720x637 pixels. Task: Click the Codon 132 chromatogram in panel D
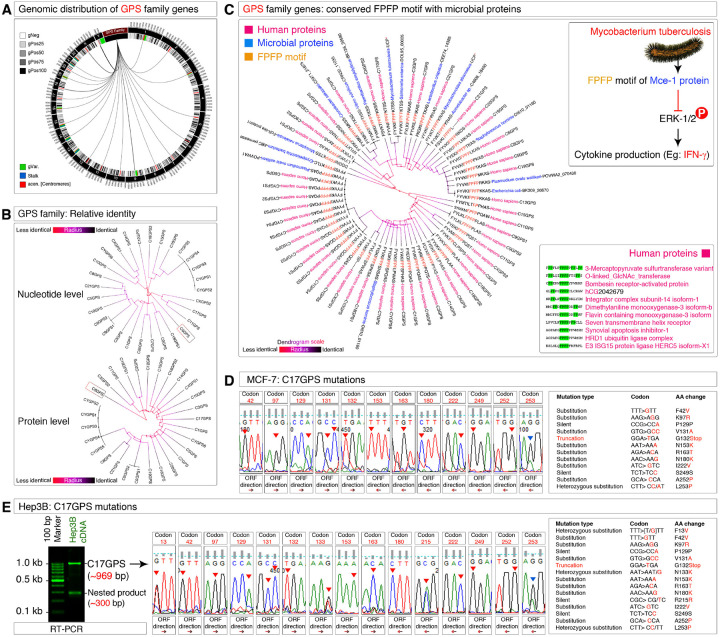pos(352,439)
